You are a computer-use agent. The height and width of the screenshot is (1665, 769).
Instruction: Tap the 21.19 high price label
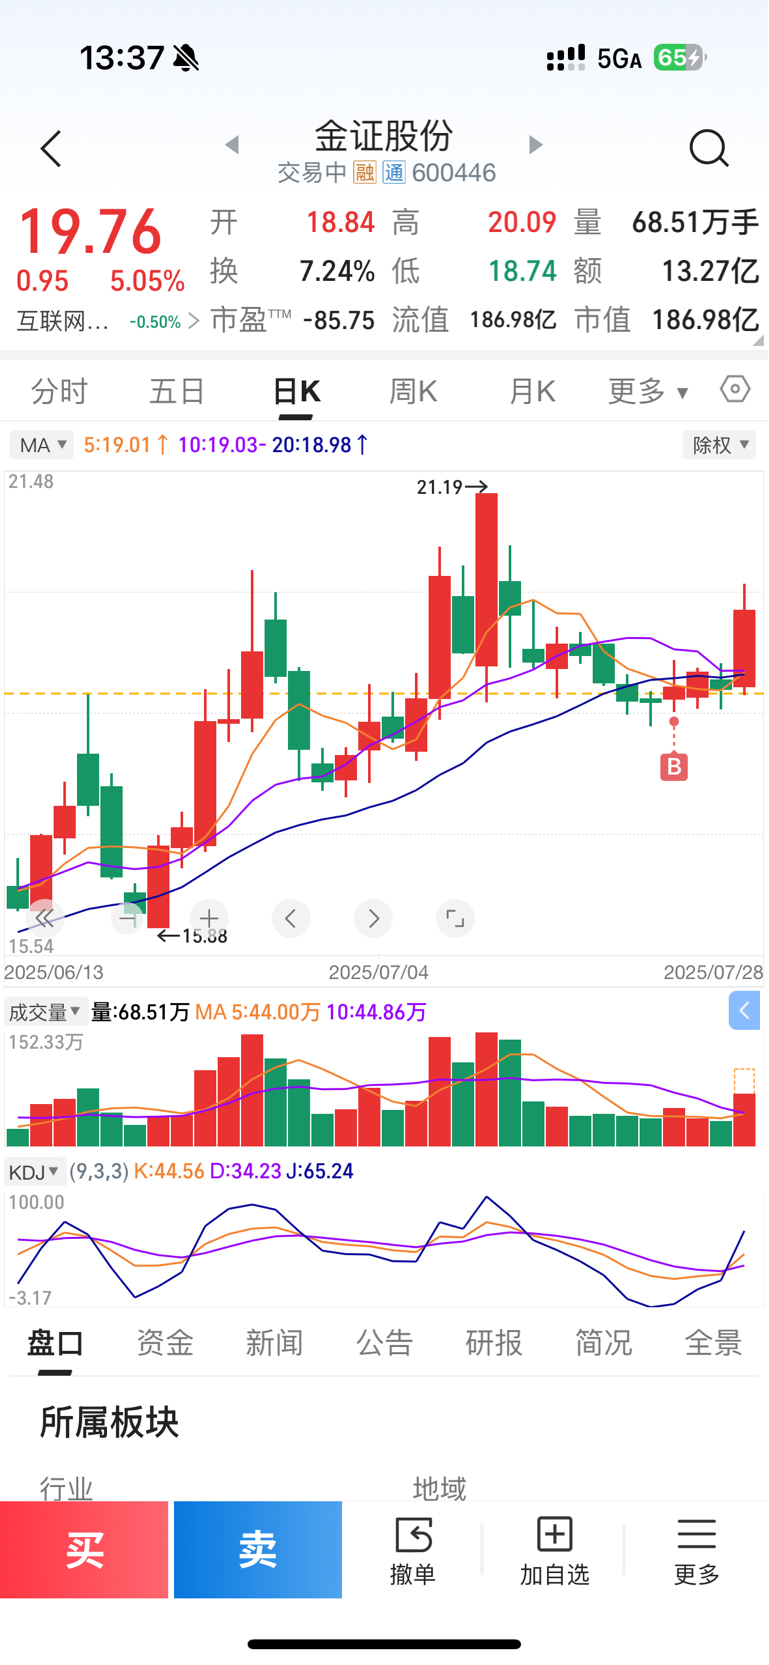440,487
